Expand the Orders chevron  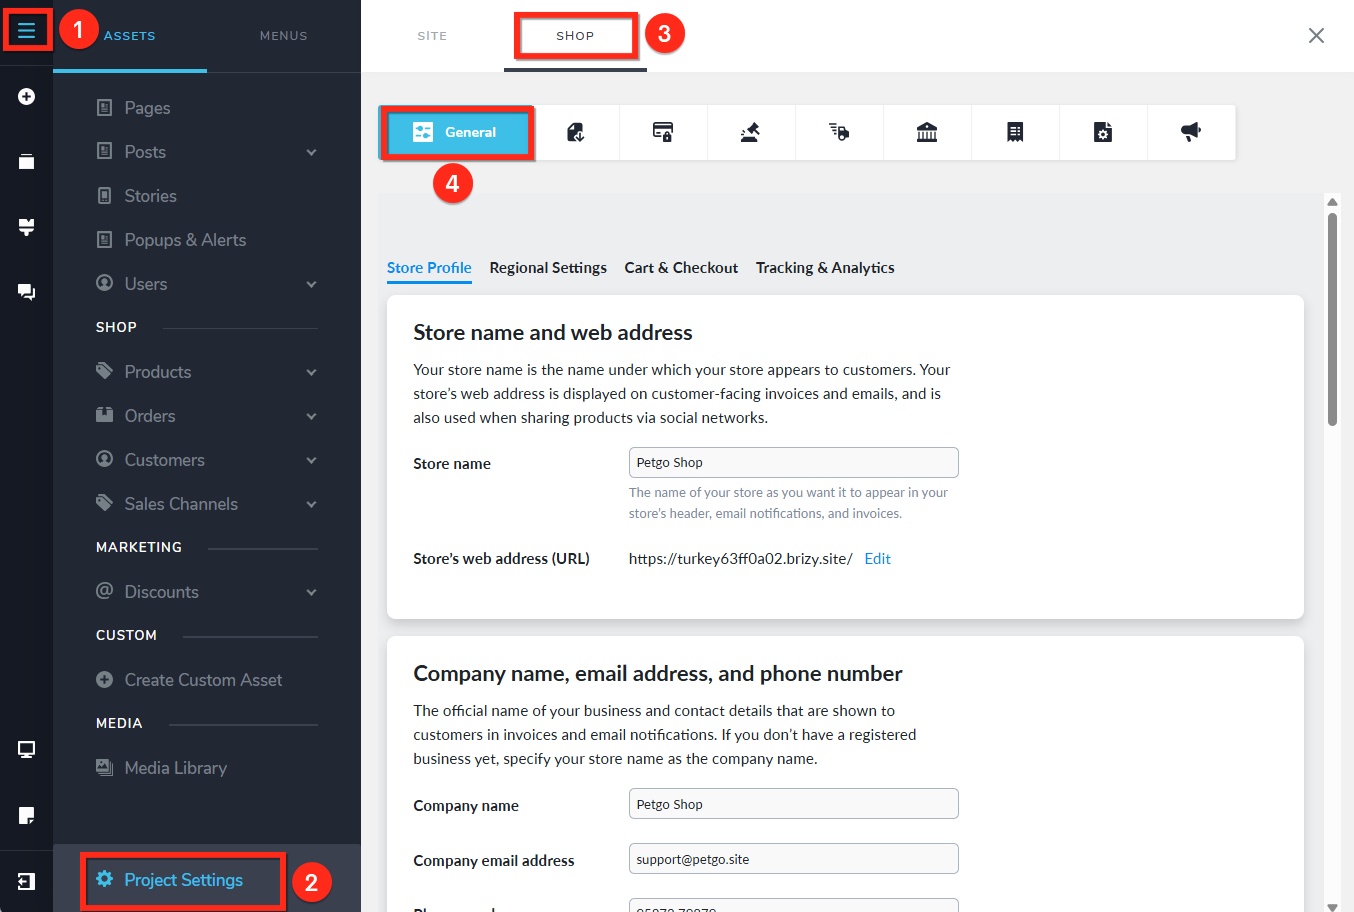pos(311,416)
